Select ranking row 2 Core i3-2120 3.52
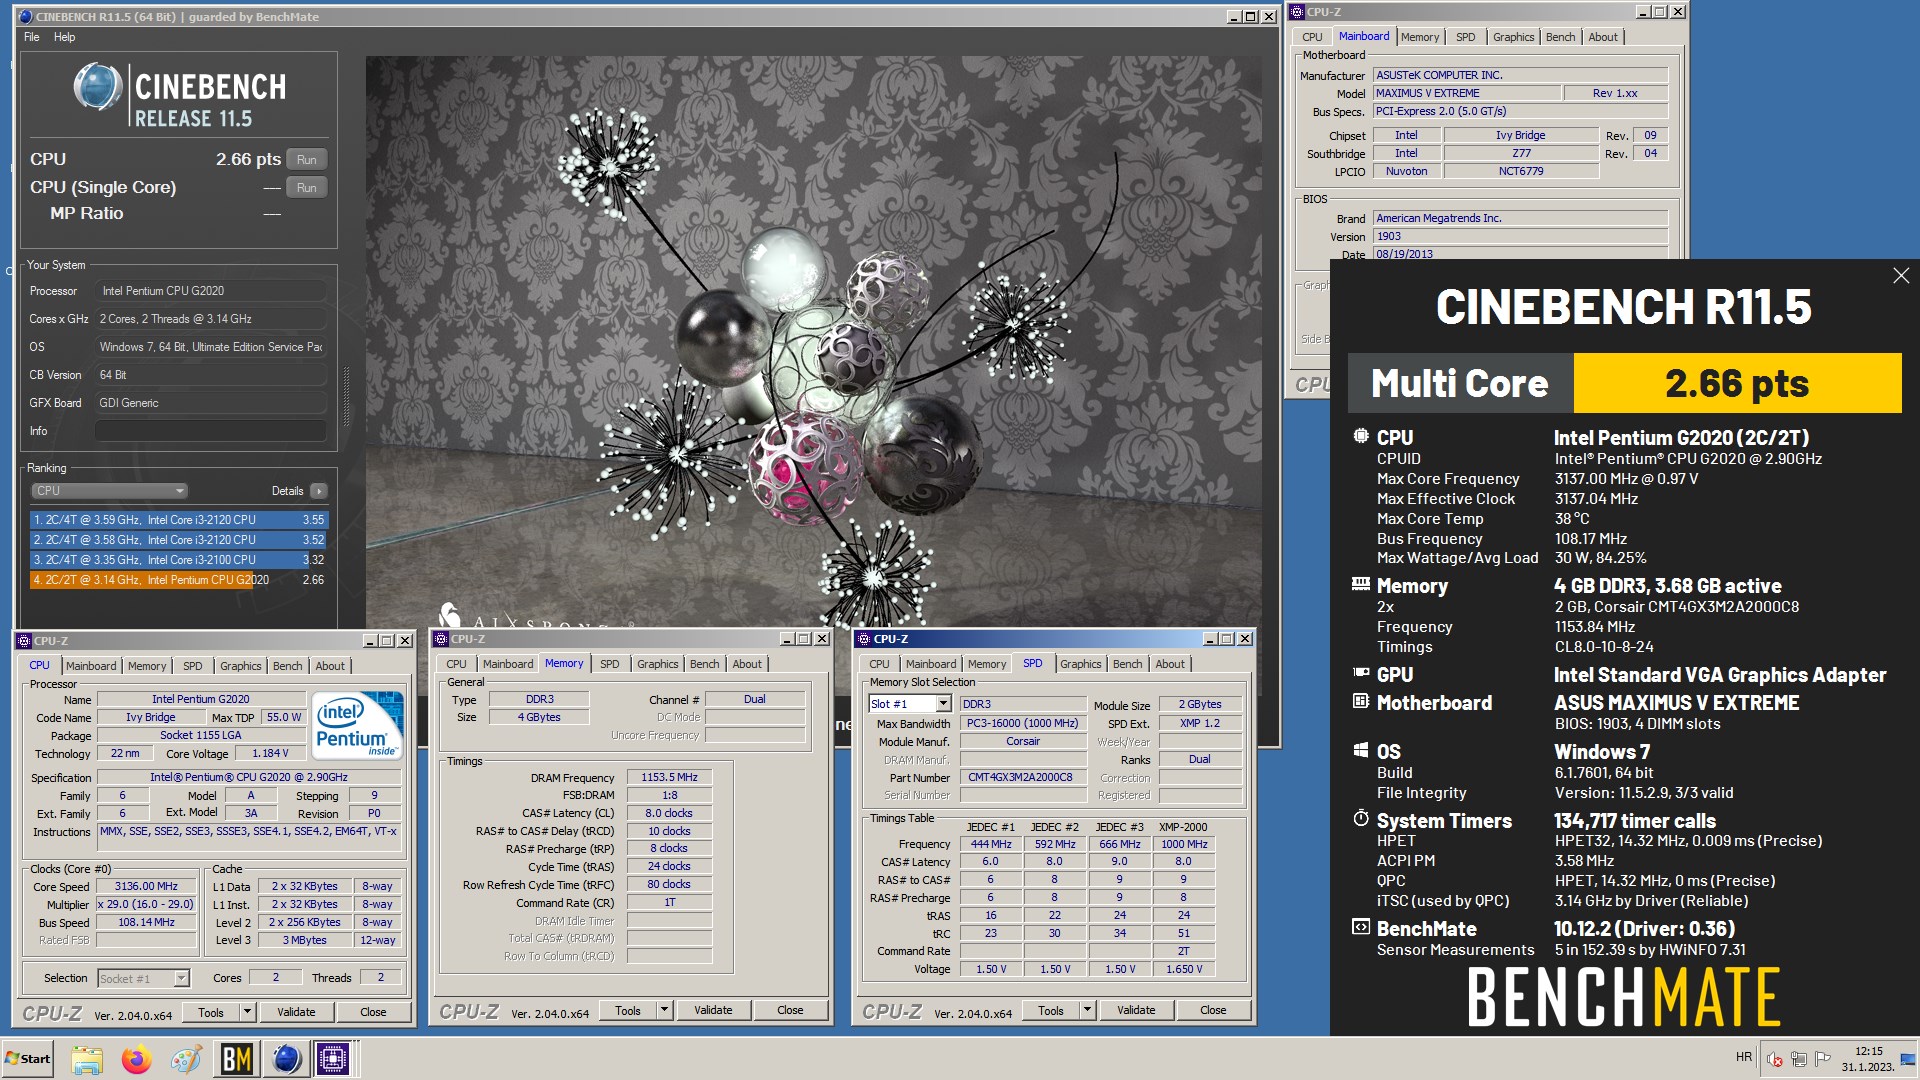This screenshot has height=1080, width=1920. pyautogui.click(x=179, y=540)
